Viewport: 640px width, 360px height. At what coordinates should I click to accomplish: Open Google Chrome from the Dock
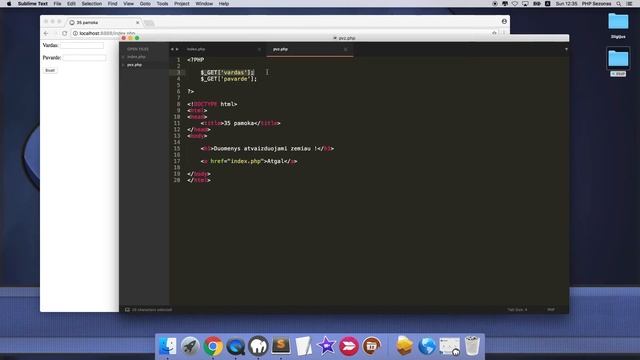[x=213, y=346]
